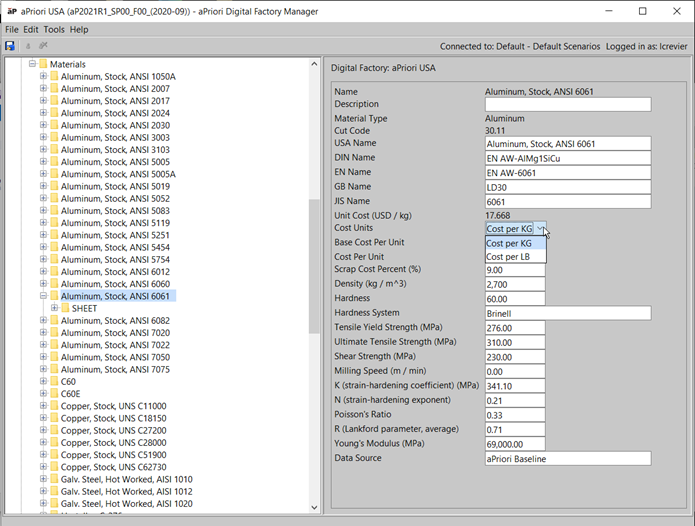This screenshot has width=695, height=526.
Task: Click the Unit Cost value 17.668
Action: [x=498, y=215]
